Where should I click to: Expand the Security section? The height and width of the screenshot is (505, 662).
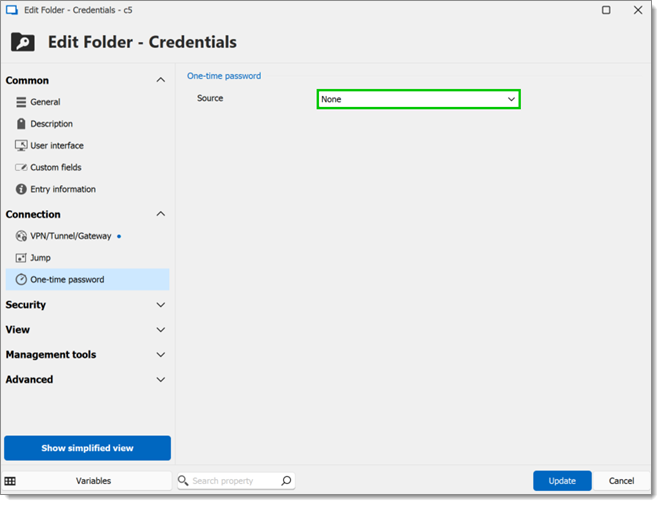[x=161, y=305]
